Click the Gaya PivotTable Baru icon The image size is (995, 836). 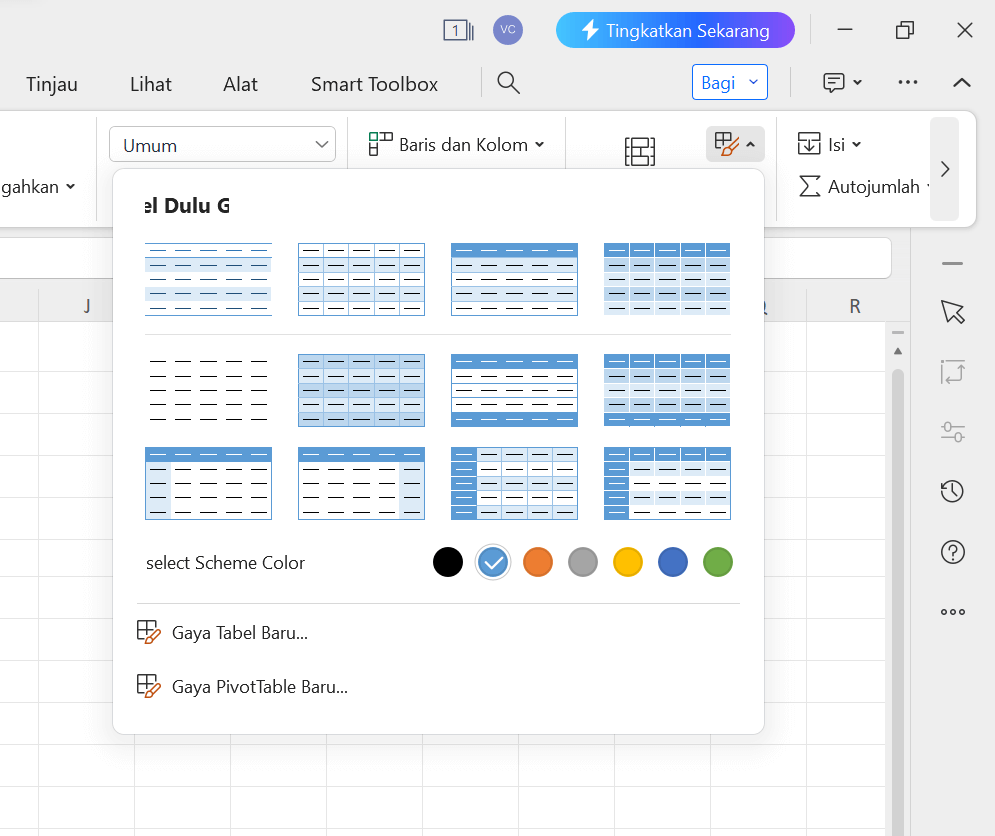click(x=148, y=686)
